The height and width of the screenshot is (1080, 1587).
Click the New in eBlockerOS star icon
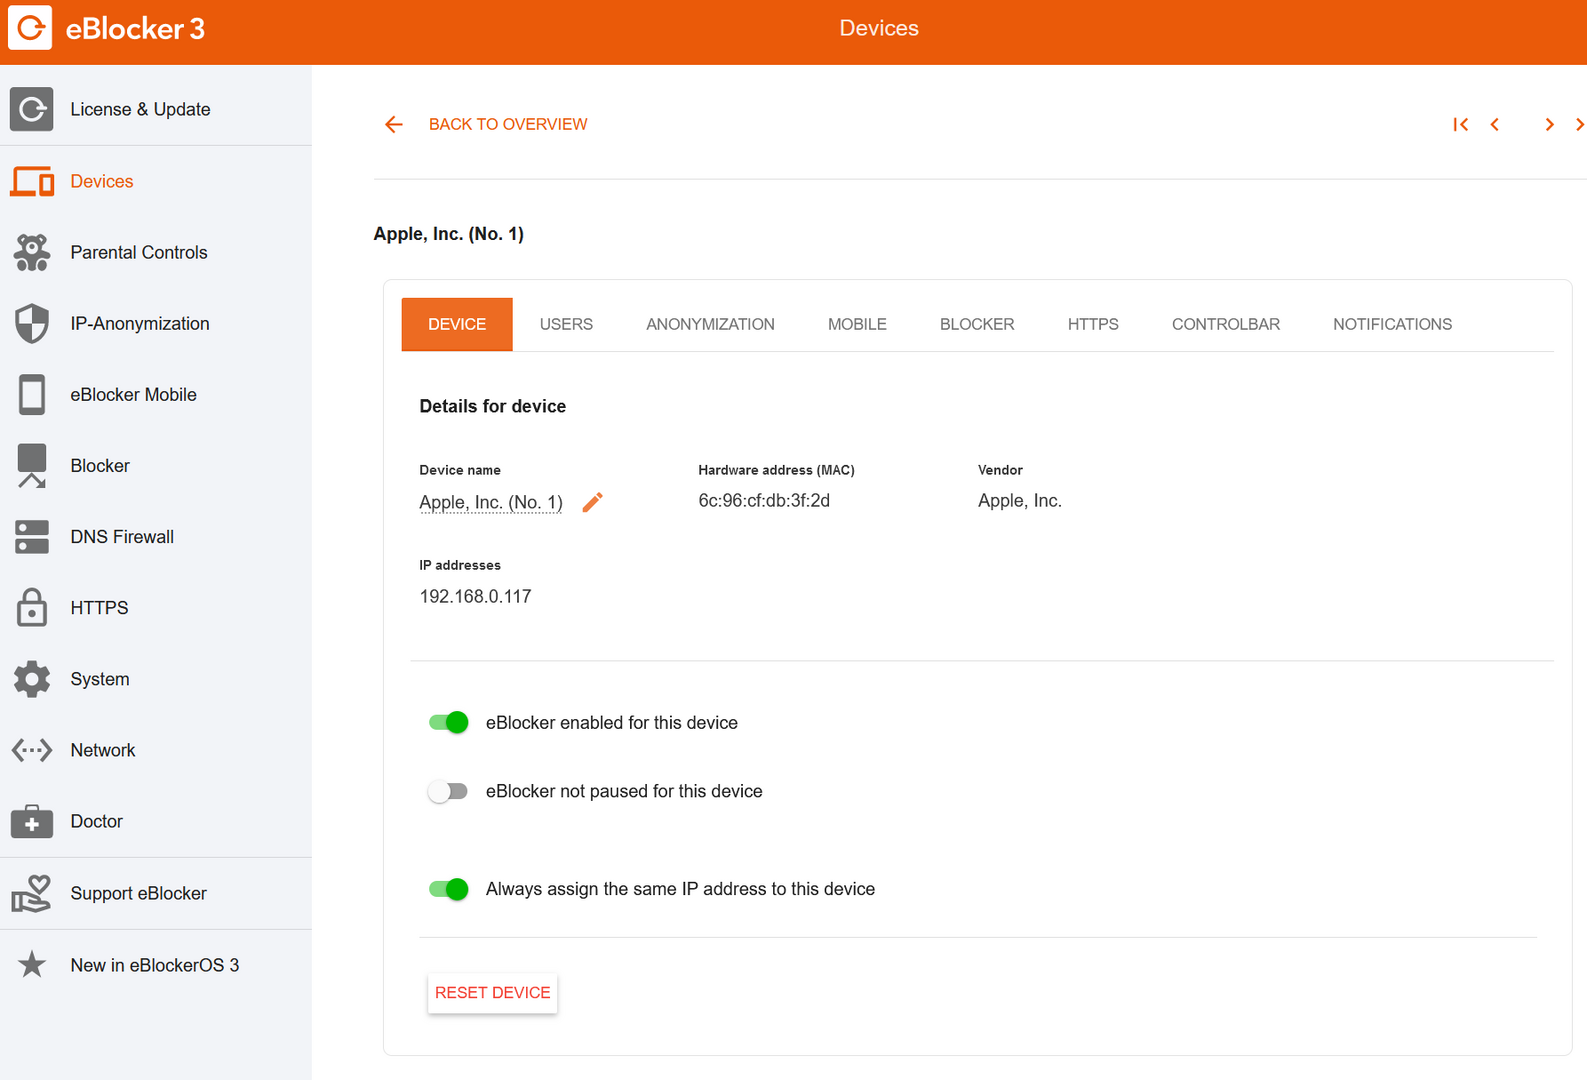pyautogui.click(x=32, y=965)
